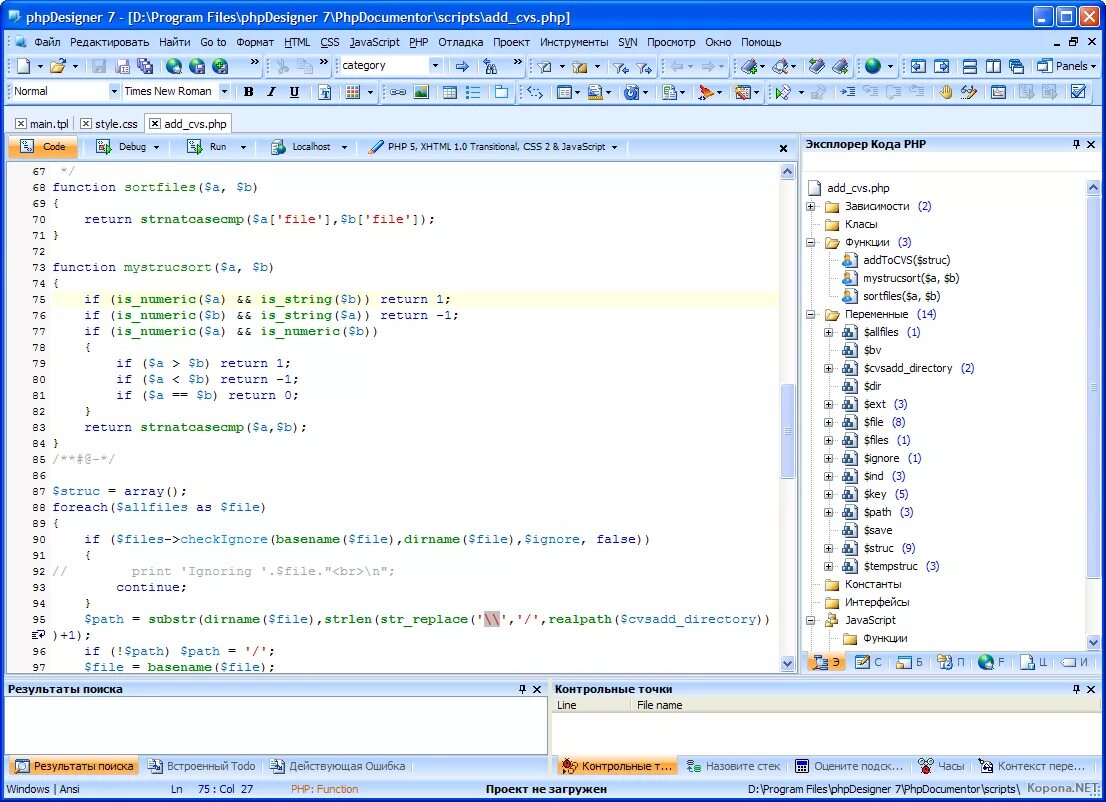
Task: Toggle underline formatting
Action: [292, 91]
